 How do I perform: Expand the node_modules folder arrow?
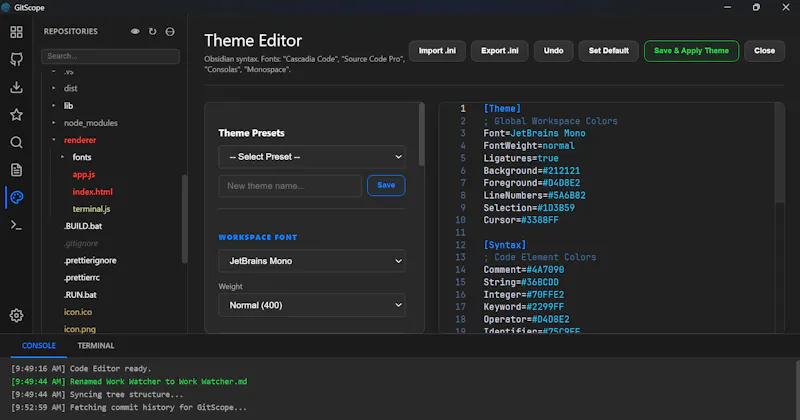54,123
